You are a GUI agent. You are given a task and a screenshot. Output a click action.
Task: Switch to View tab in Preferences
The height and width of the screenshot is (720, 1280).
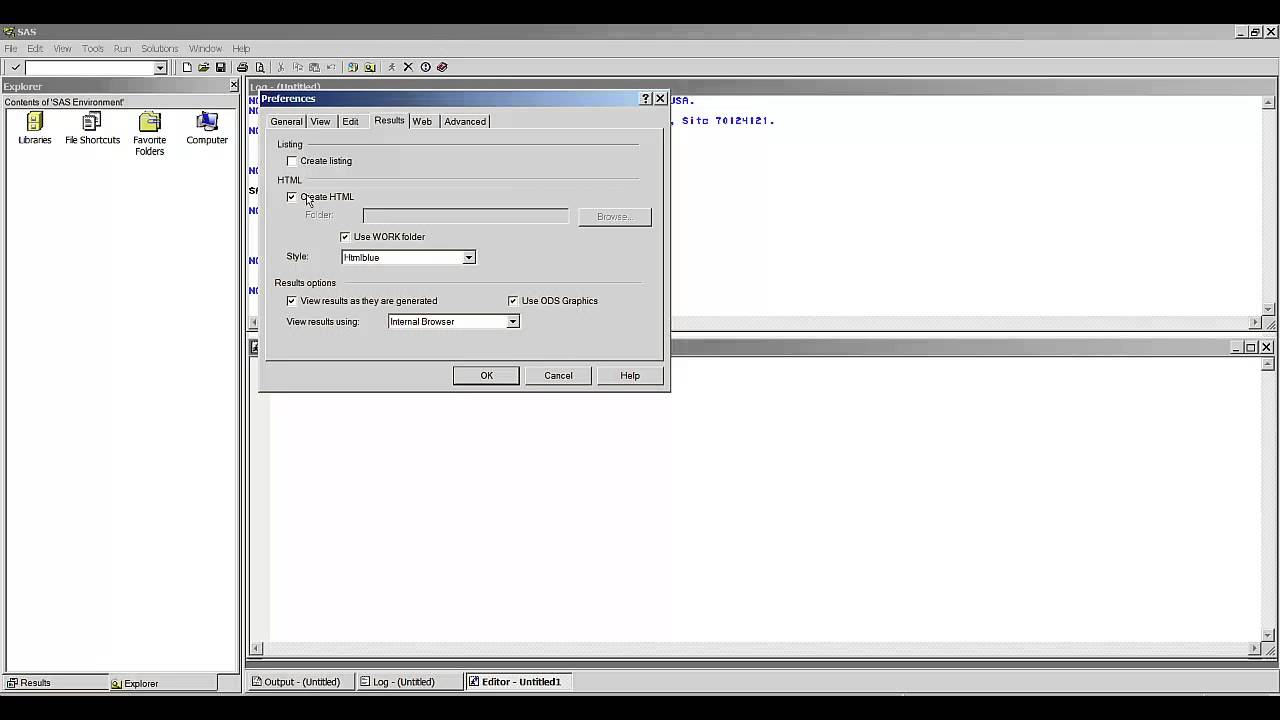pyautogui.click(x=320, y=122)
